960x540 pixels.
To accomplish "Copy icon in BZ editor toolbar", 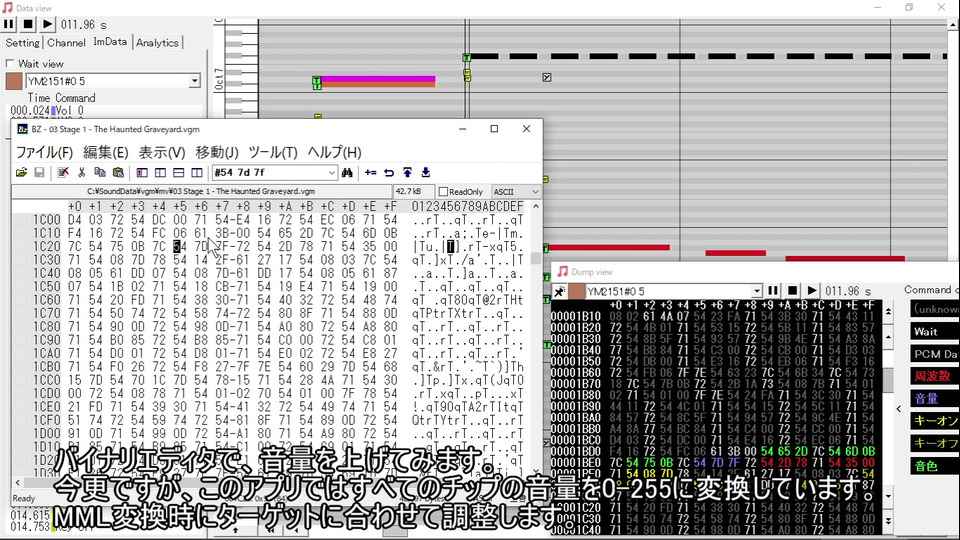I will click(100, 173).
